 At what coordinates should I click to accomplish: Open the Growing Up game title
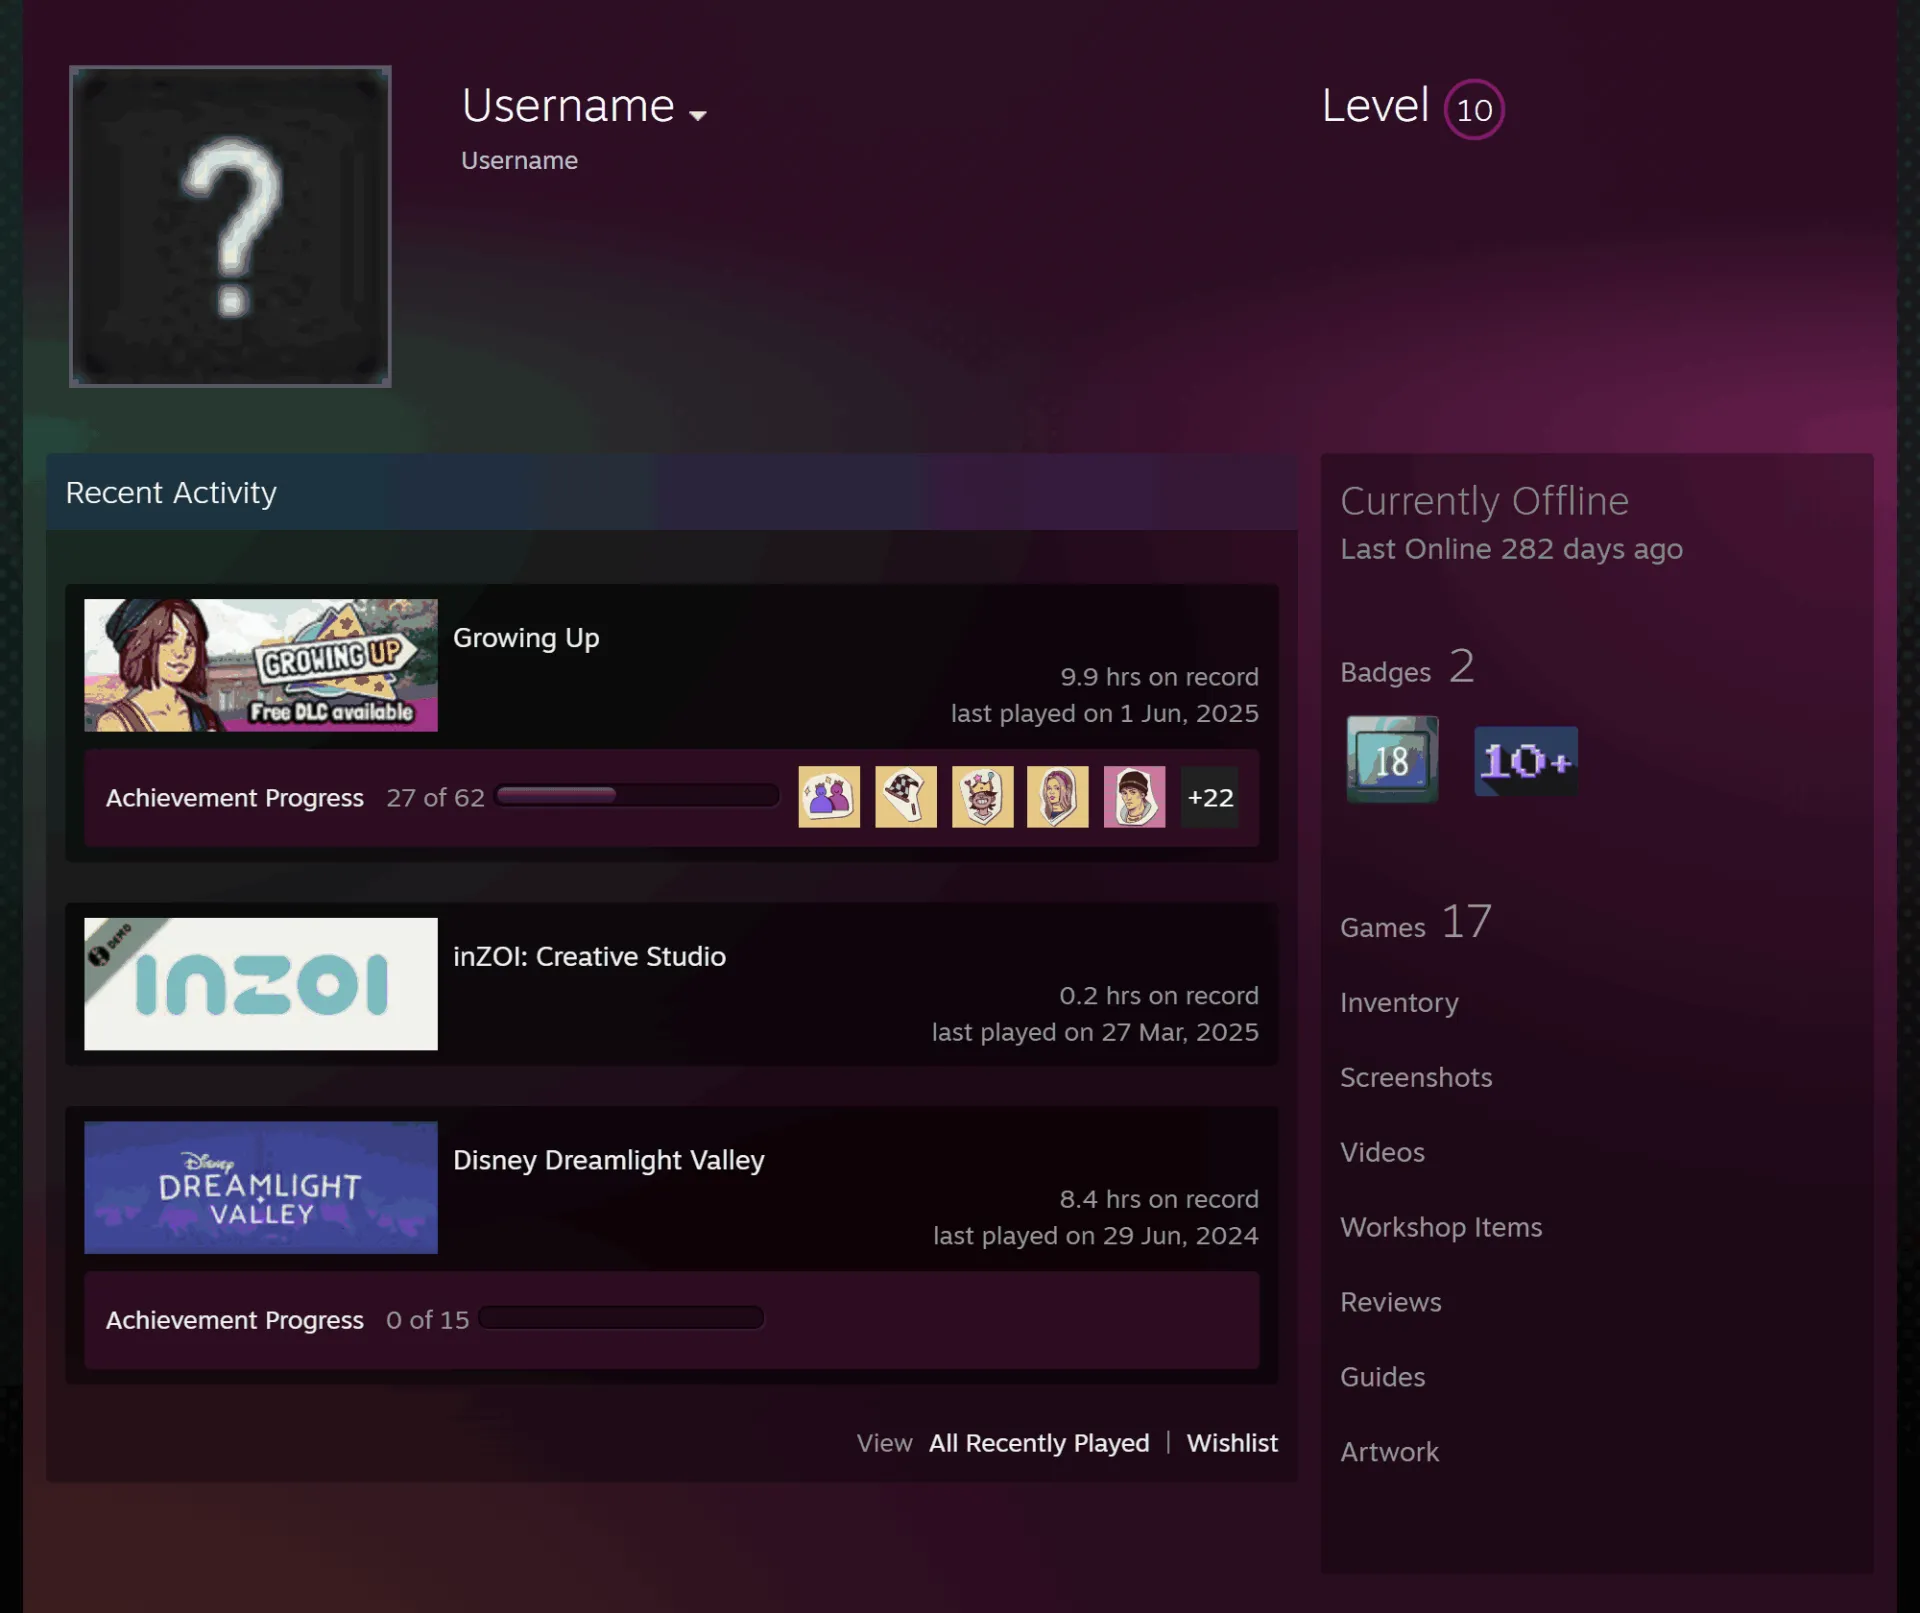[x=526, y=638]
